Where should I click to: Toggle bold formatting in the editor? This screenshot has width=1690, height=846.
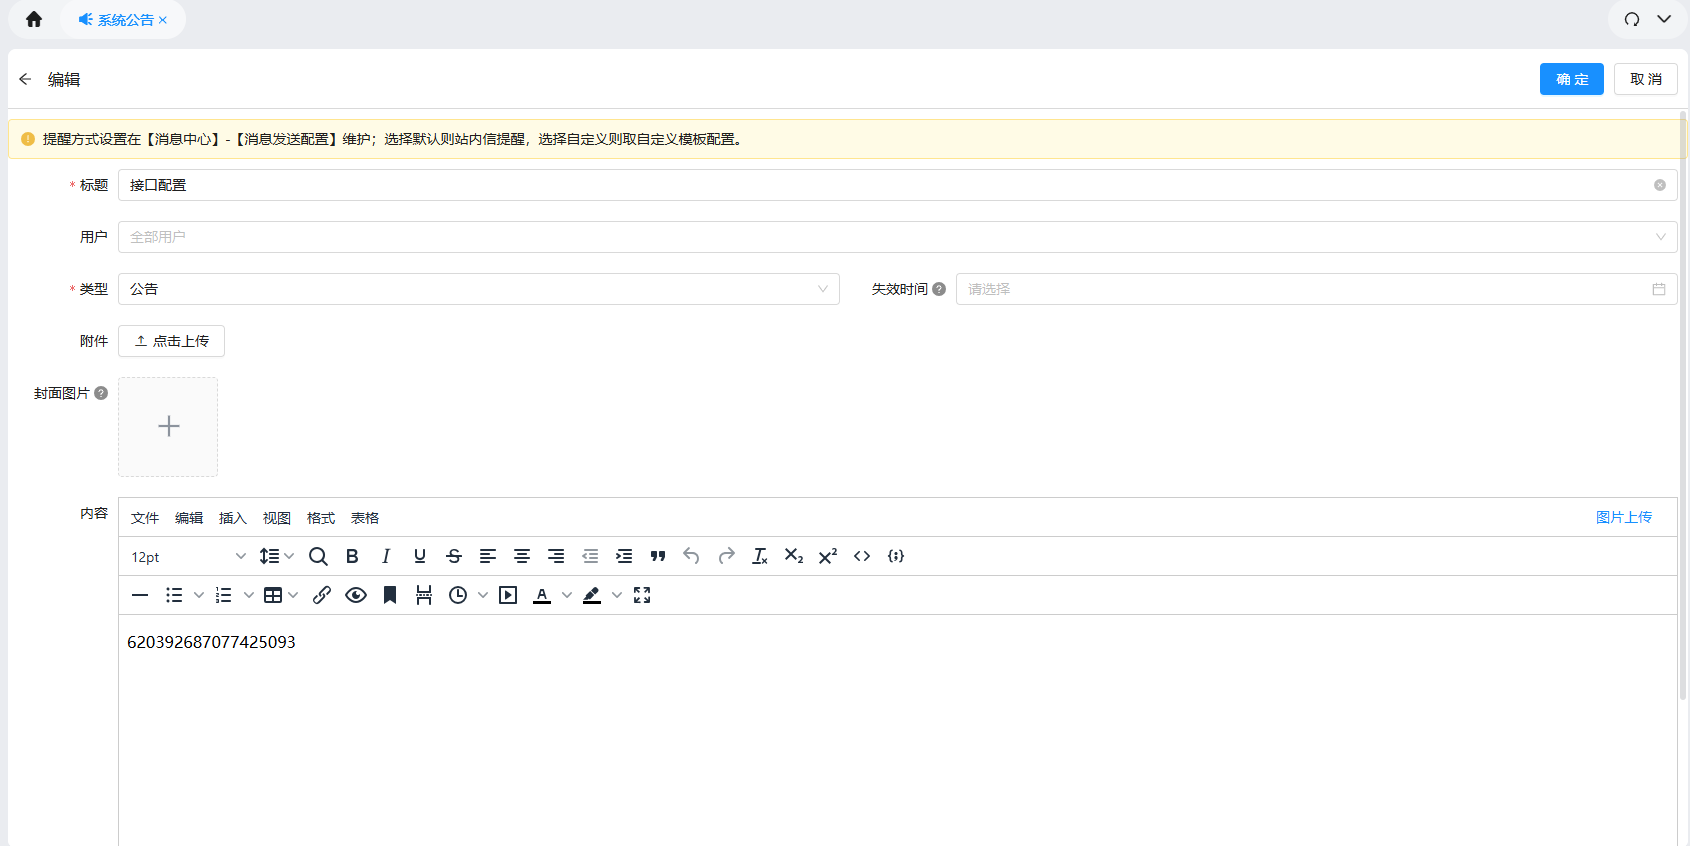coord(352,556)
